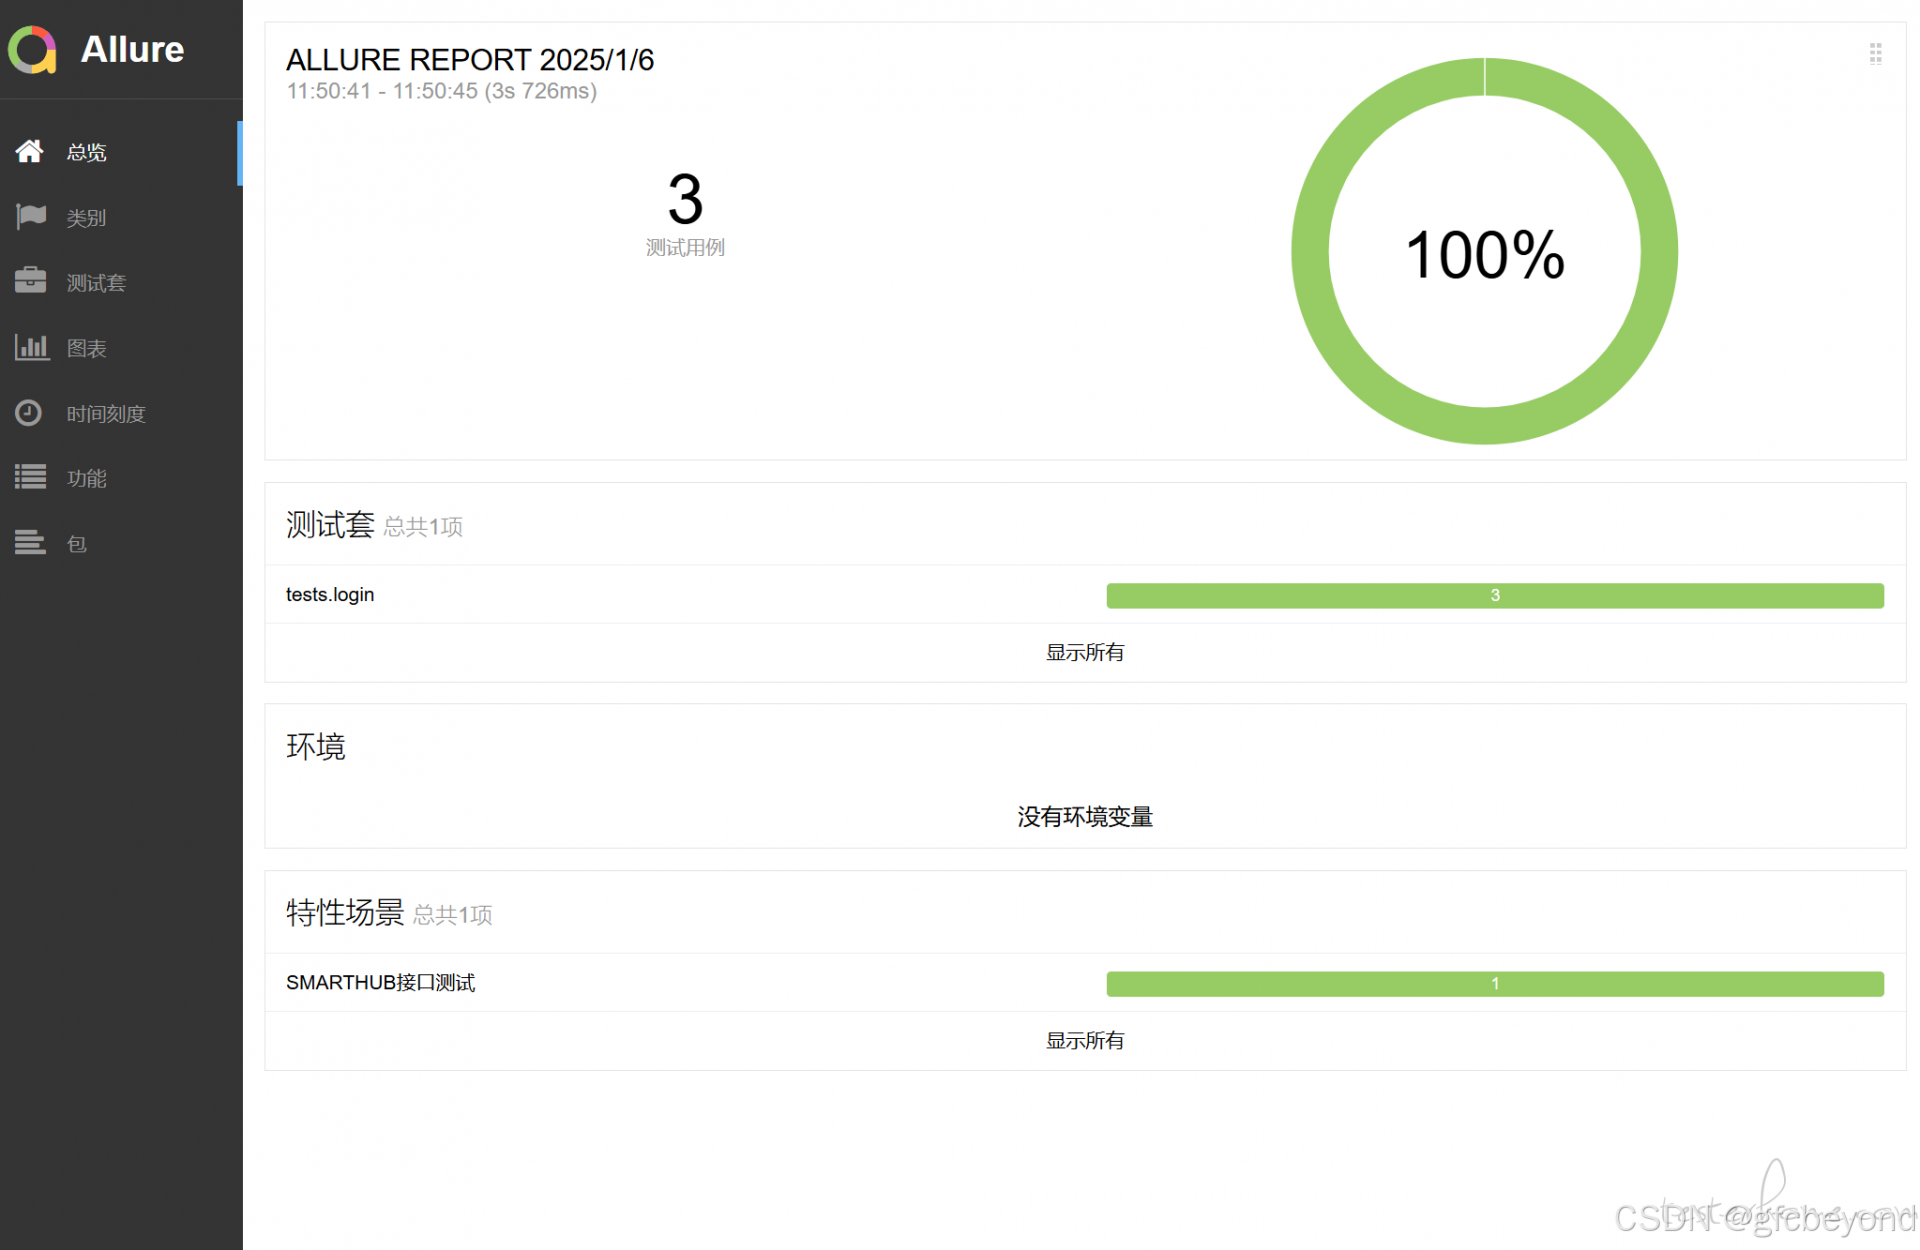Switch to the 时间刻度 menu item
Viewport: 1920px width, 1250px height.
point(121,413)
